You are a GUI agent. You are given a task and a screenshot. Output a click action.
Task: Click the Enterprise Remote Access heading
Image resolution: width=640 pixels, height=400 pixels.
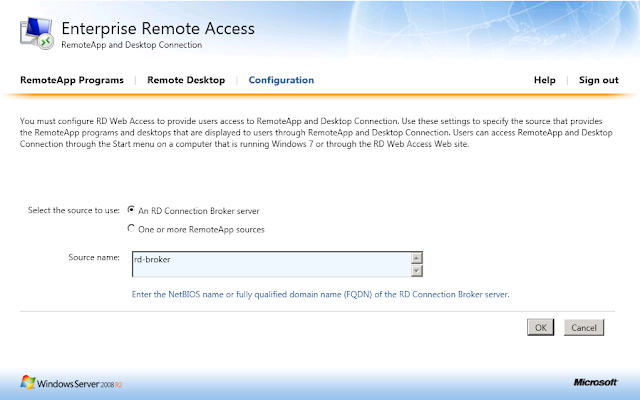click(x=158, y=29)
